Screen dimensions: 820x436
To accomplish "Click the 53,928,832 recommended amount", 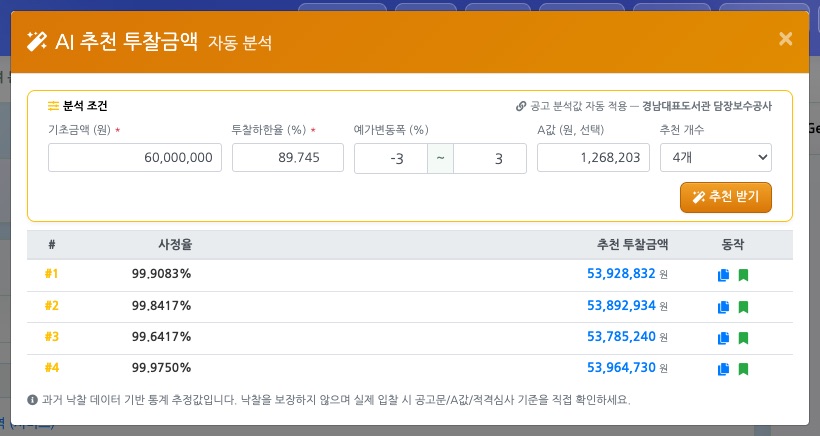I will 621,273.
